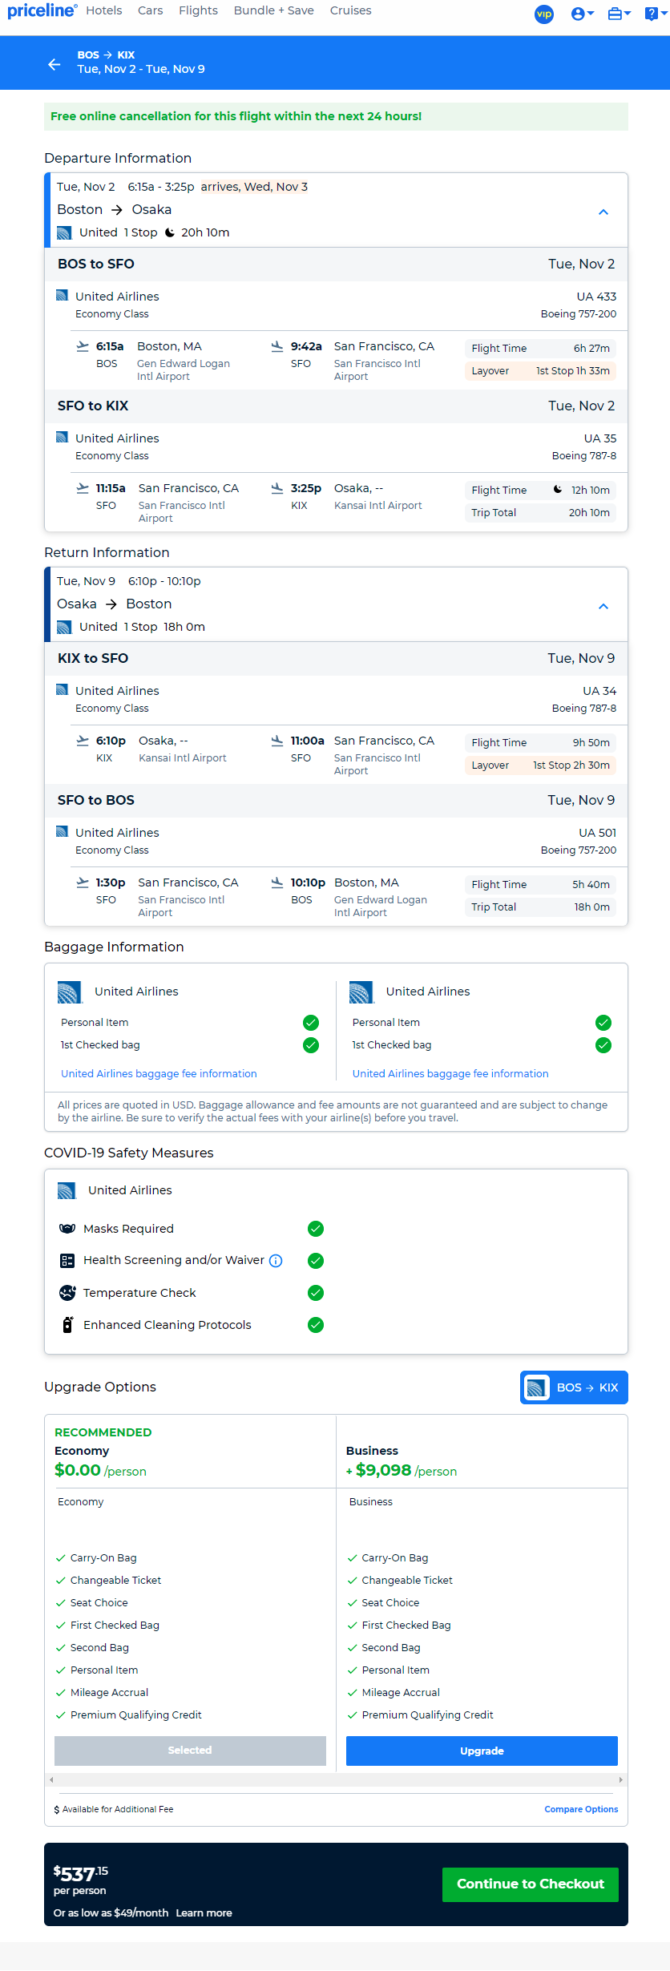Click the VIP badge icon
This screenshot has width=670, height=1971.
pos(544,14)
